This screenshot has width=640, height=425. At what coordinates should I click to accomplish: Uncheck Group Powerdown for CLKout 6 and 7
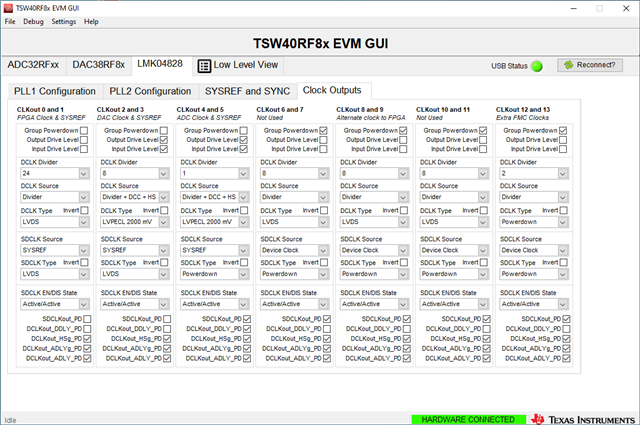pos(323,131)
